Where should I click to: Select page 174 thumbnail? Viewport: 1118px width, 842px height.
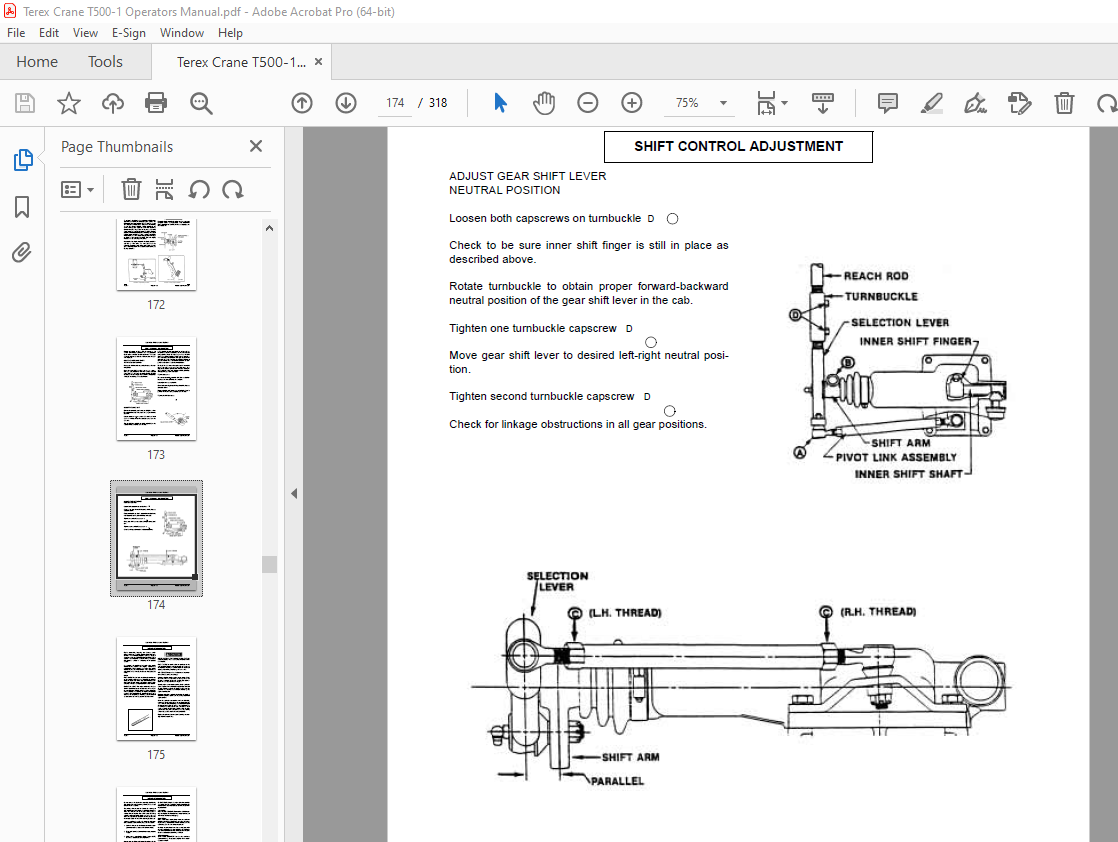click(156, 538)
